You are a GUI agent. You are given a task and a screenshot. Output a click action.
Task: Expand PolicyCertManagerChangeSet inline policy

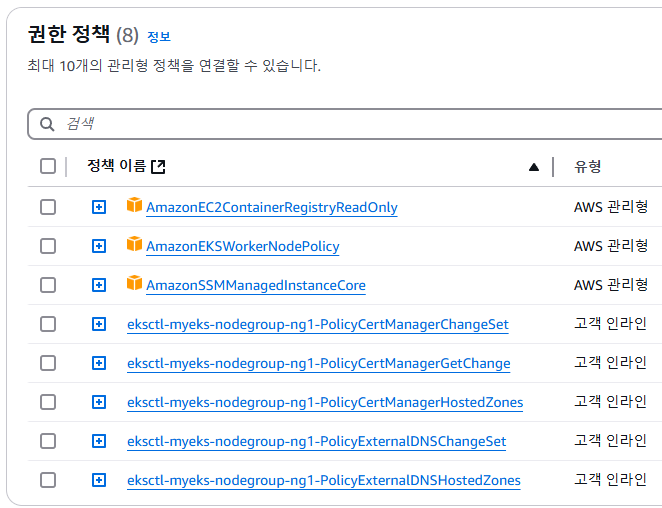pos(99,324)
